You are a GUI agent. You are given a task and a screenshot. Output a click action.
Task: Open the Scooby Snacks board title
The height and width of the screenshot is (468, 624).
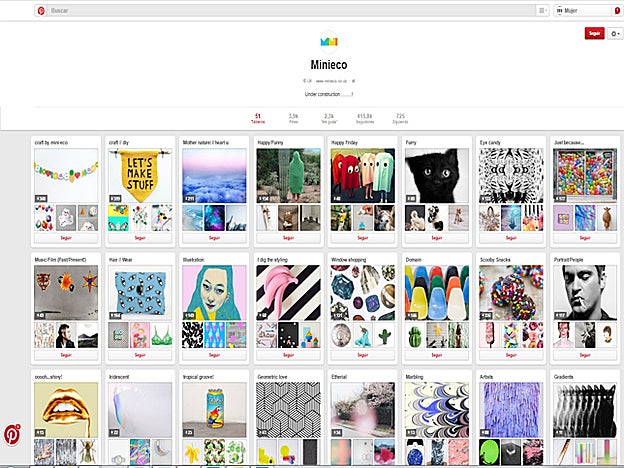pyautogui.click(x=495, y=260)
